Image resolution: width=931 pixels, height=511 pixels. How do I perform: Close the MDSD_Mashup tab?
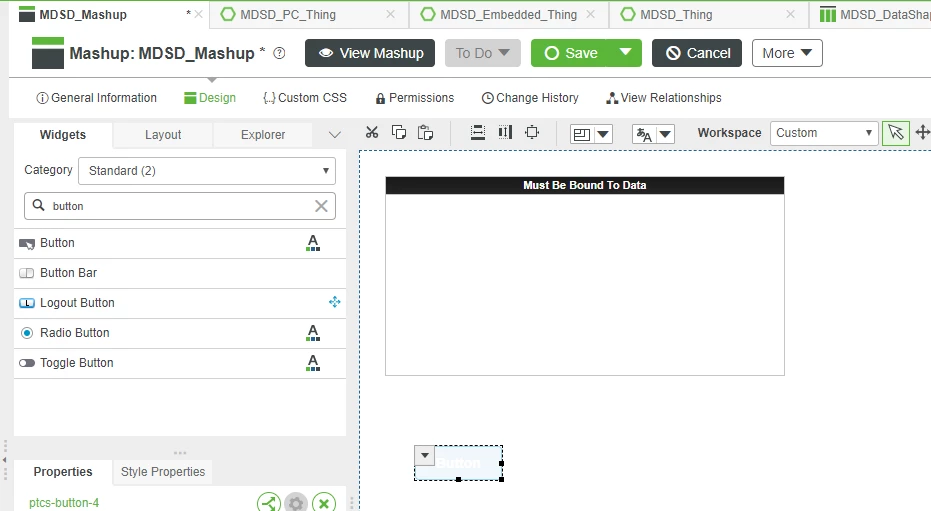tap(198, 14)
